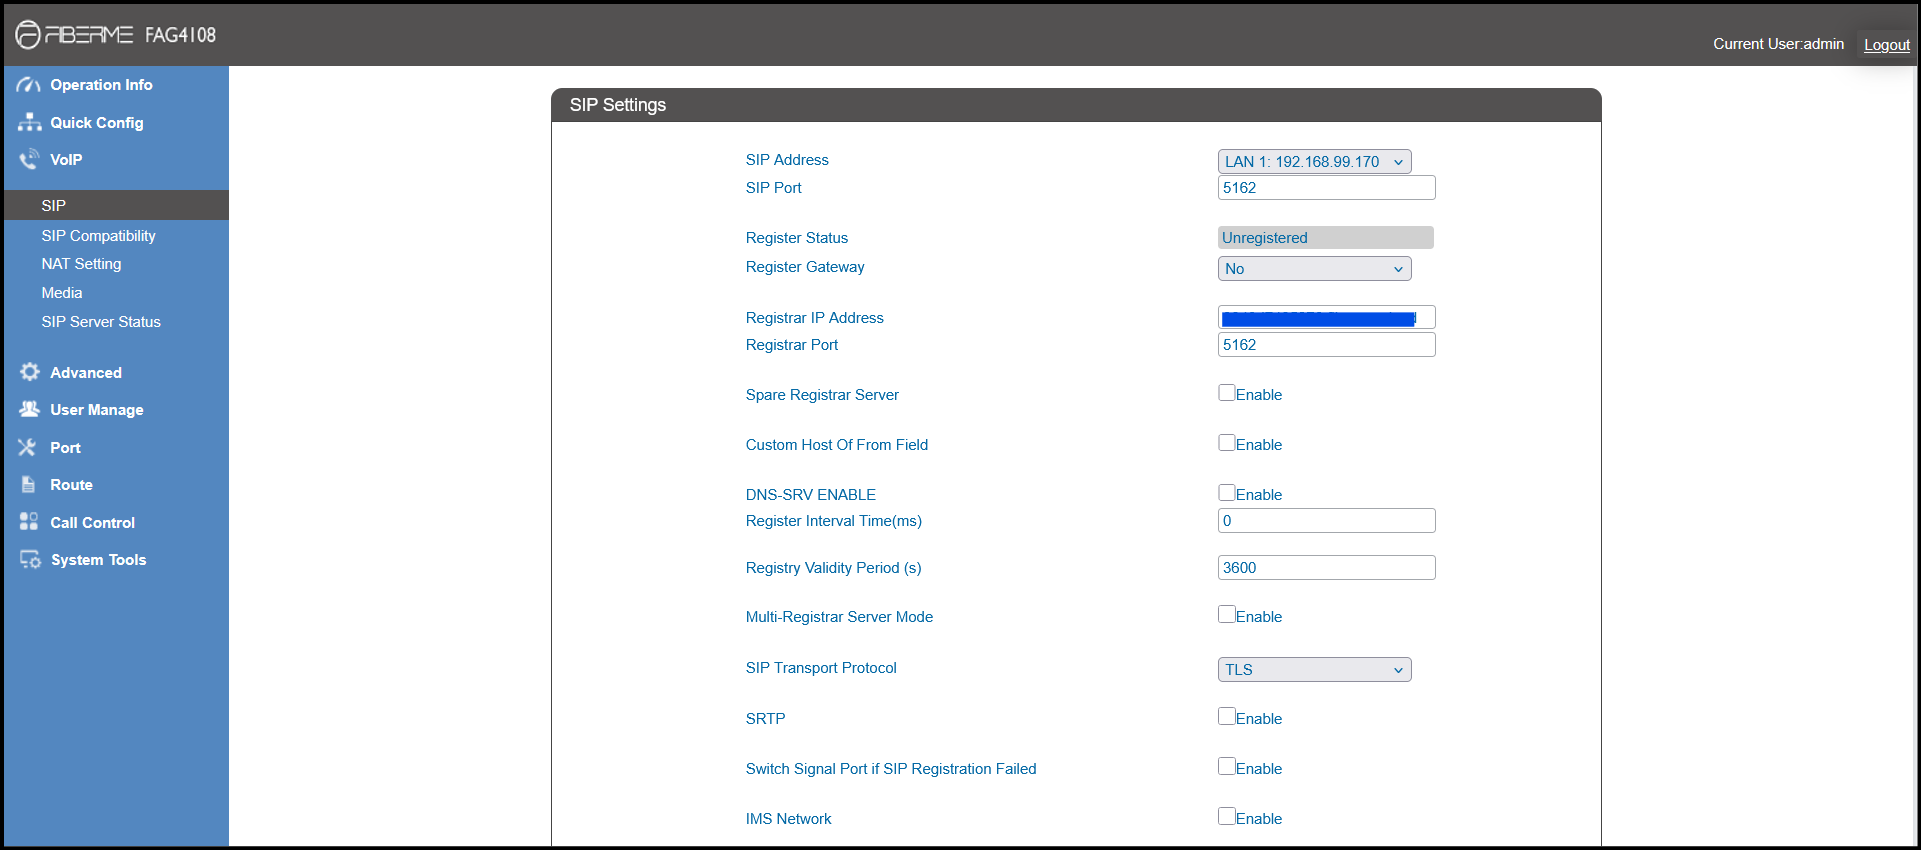This screenshot has width=1921, height=850.
Task: Check Switch Signal Port if Registration Failed
Action: point(1226,767)
